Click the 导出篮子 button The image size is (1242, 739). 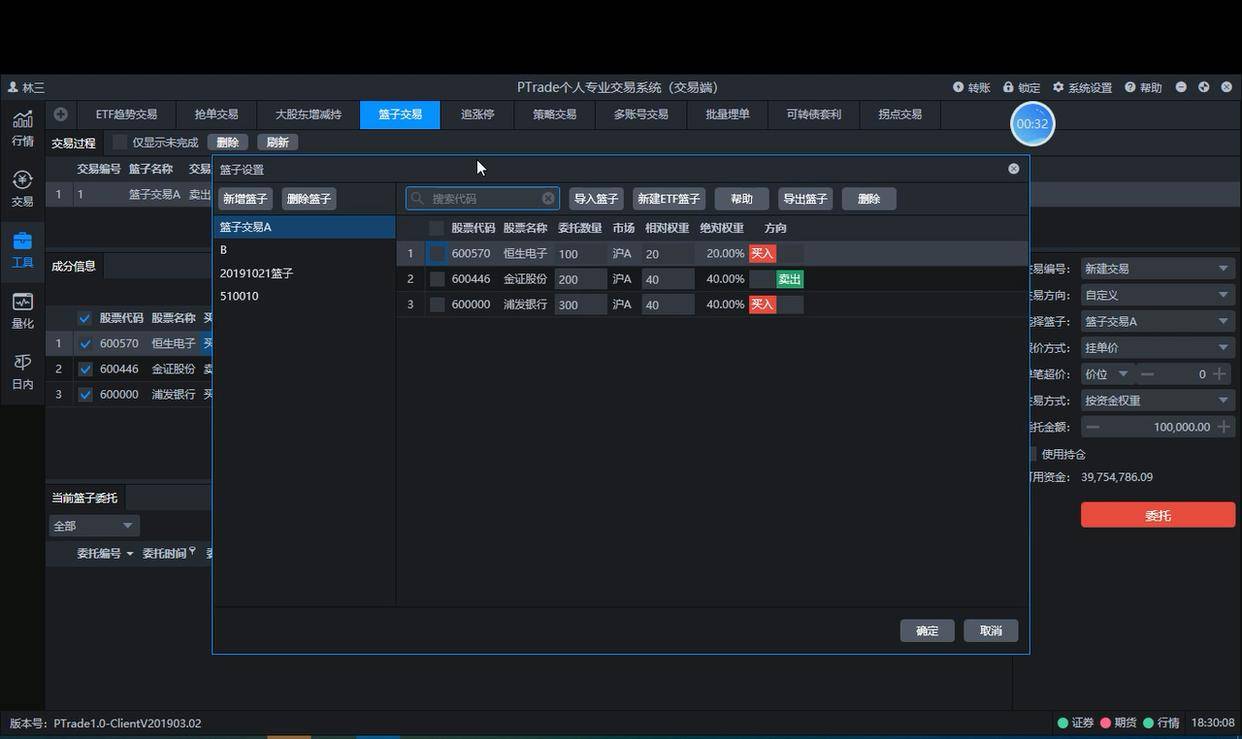click(x=805, y=199)
